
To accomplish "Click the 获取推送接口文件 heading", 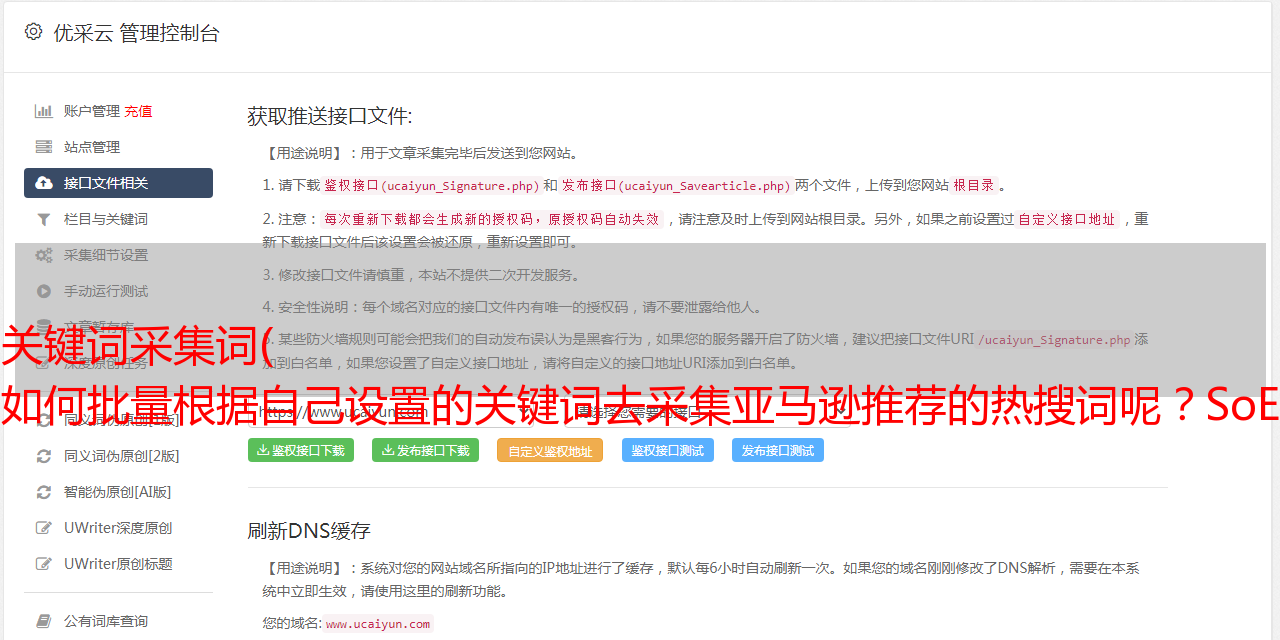I will 330,116.
